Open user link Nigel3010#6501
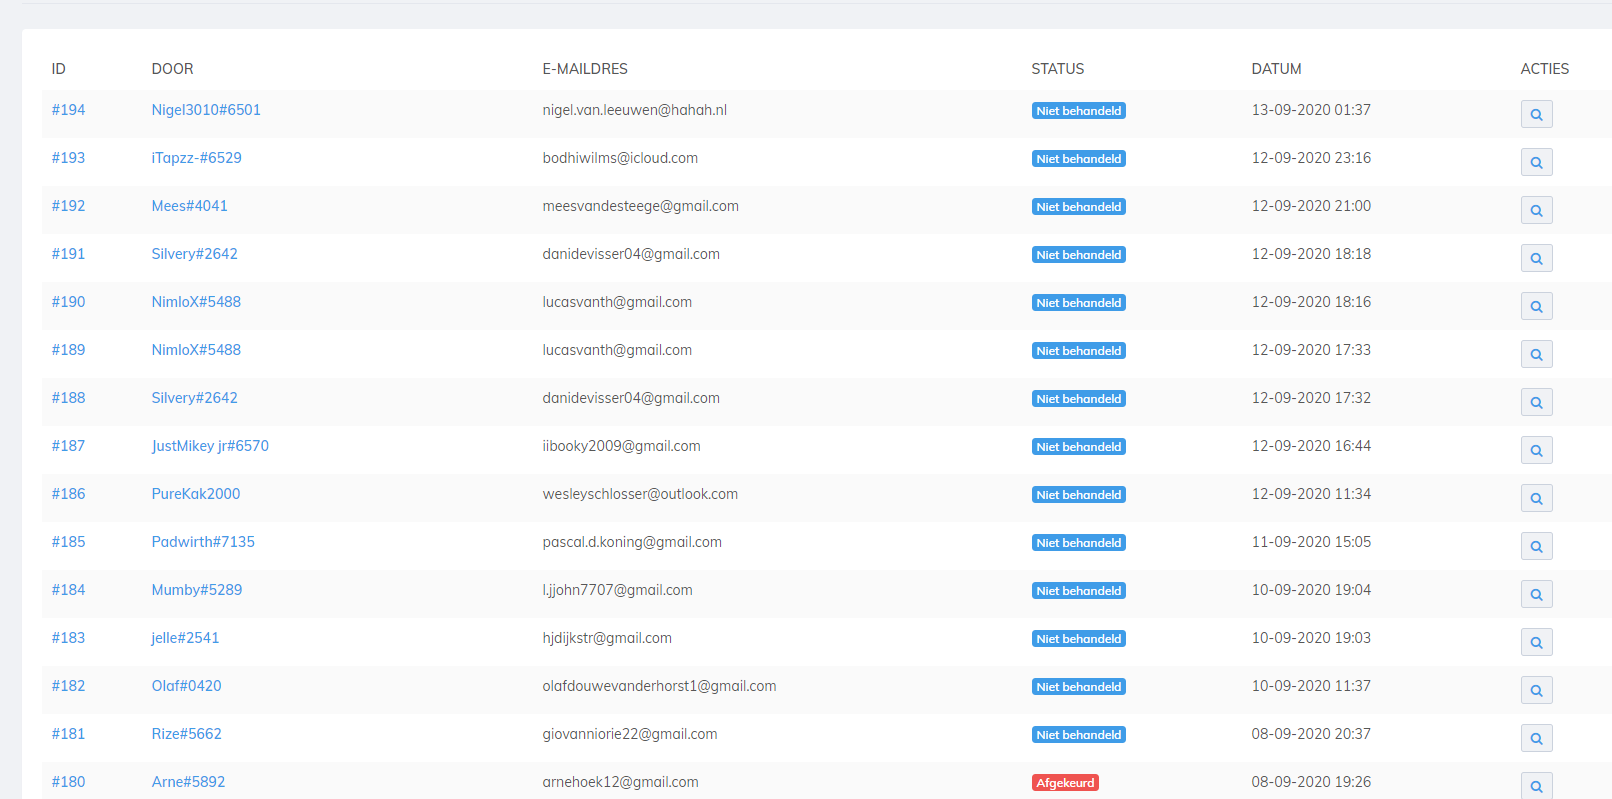Image resolution: width=1612 pixels, height=799 pixels. [x=206, y=110]
